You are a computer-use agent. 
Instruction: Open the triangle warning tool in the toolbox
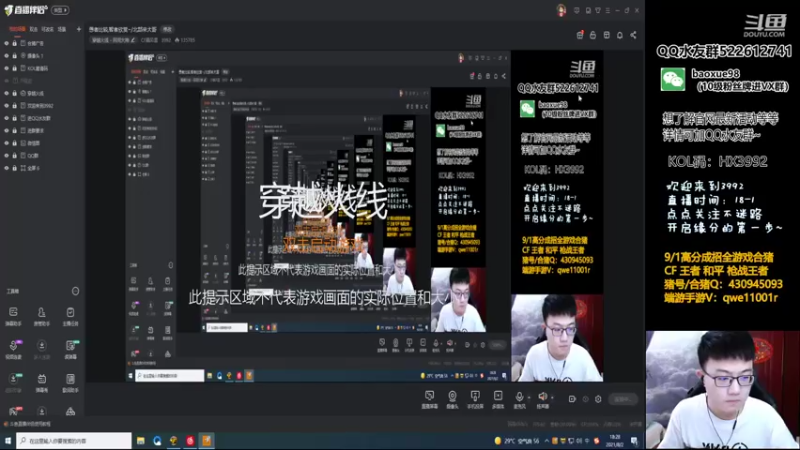pos(70,411)
